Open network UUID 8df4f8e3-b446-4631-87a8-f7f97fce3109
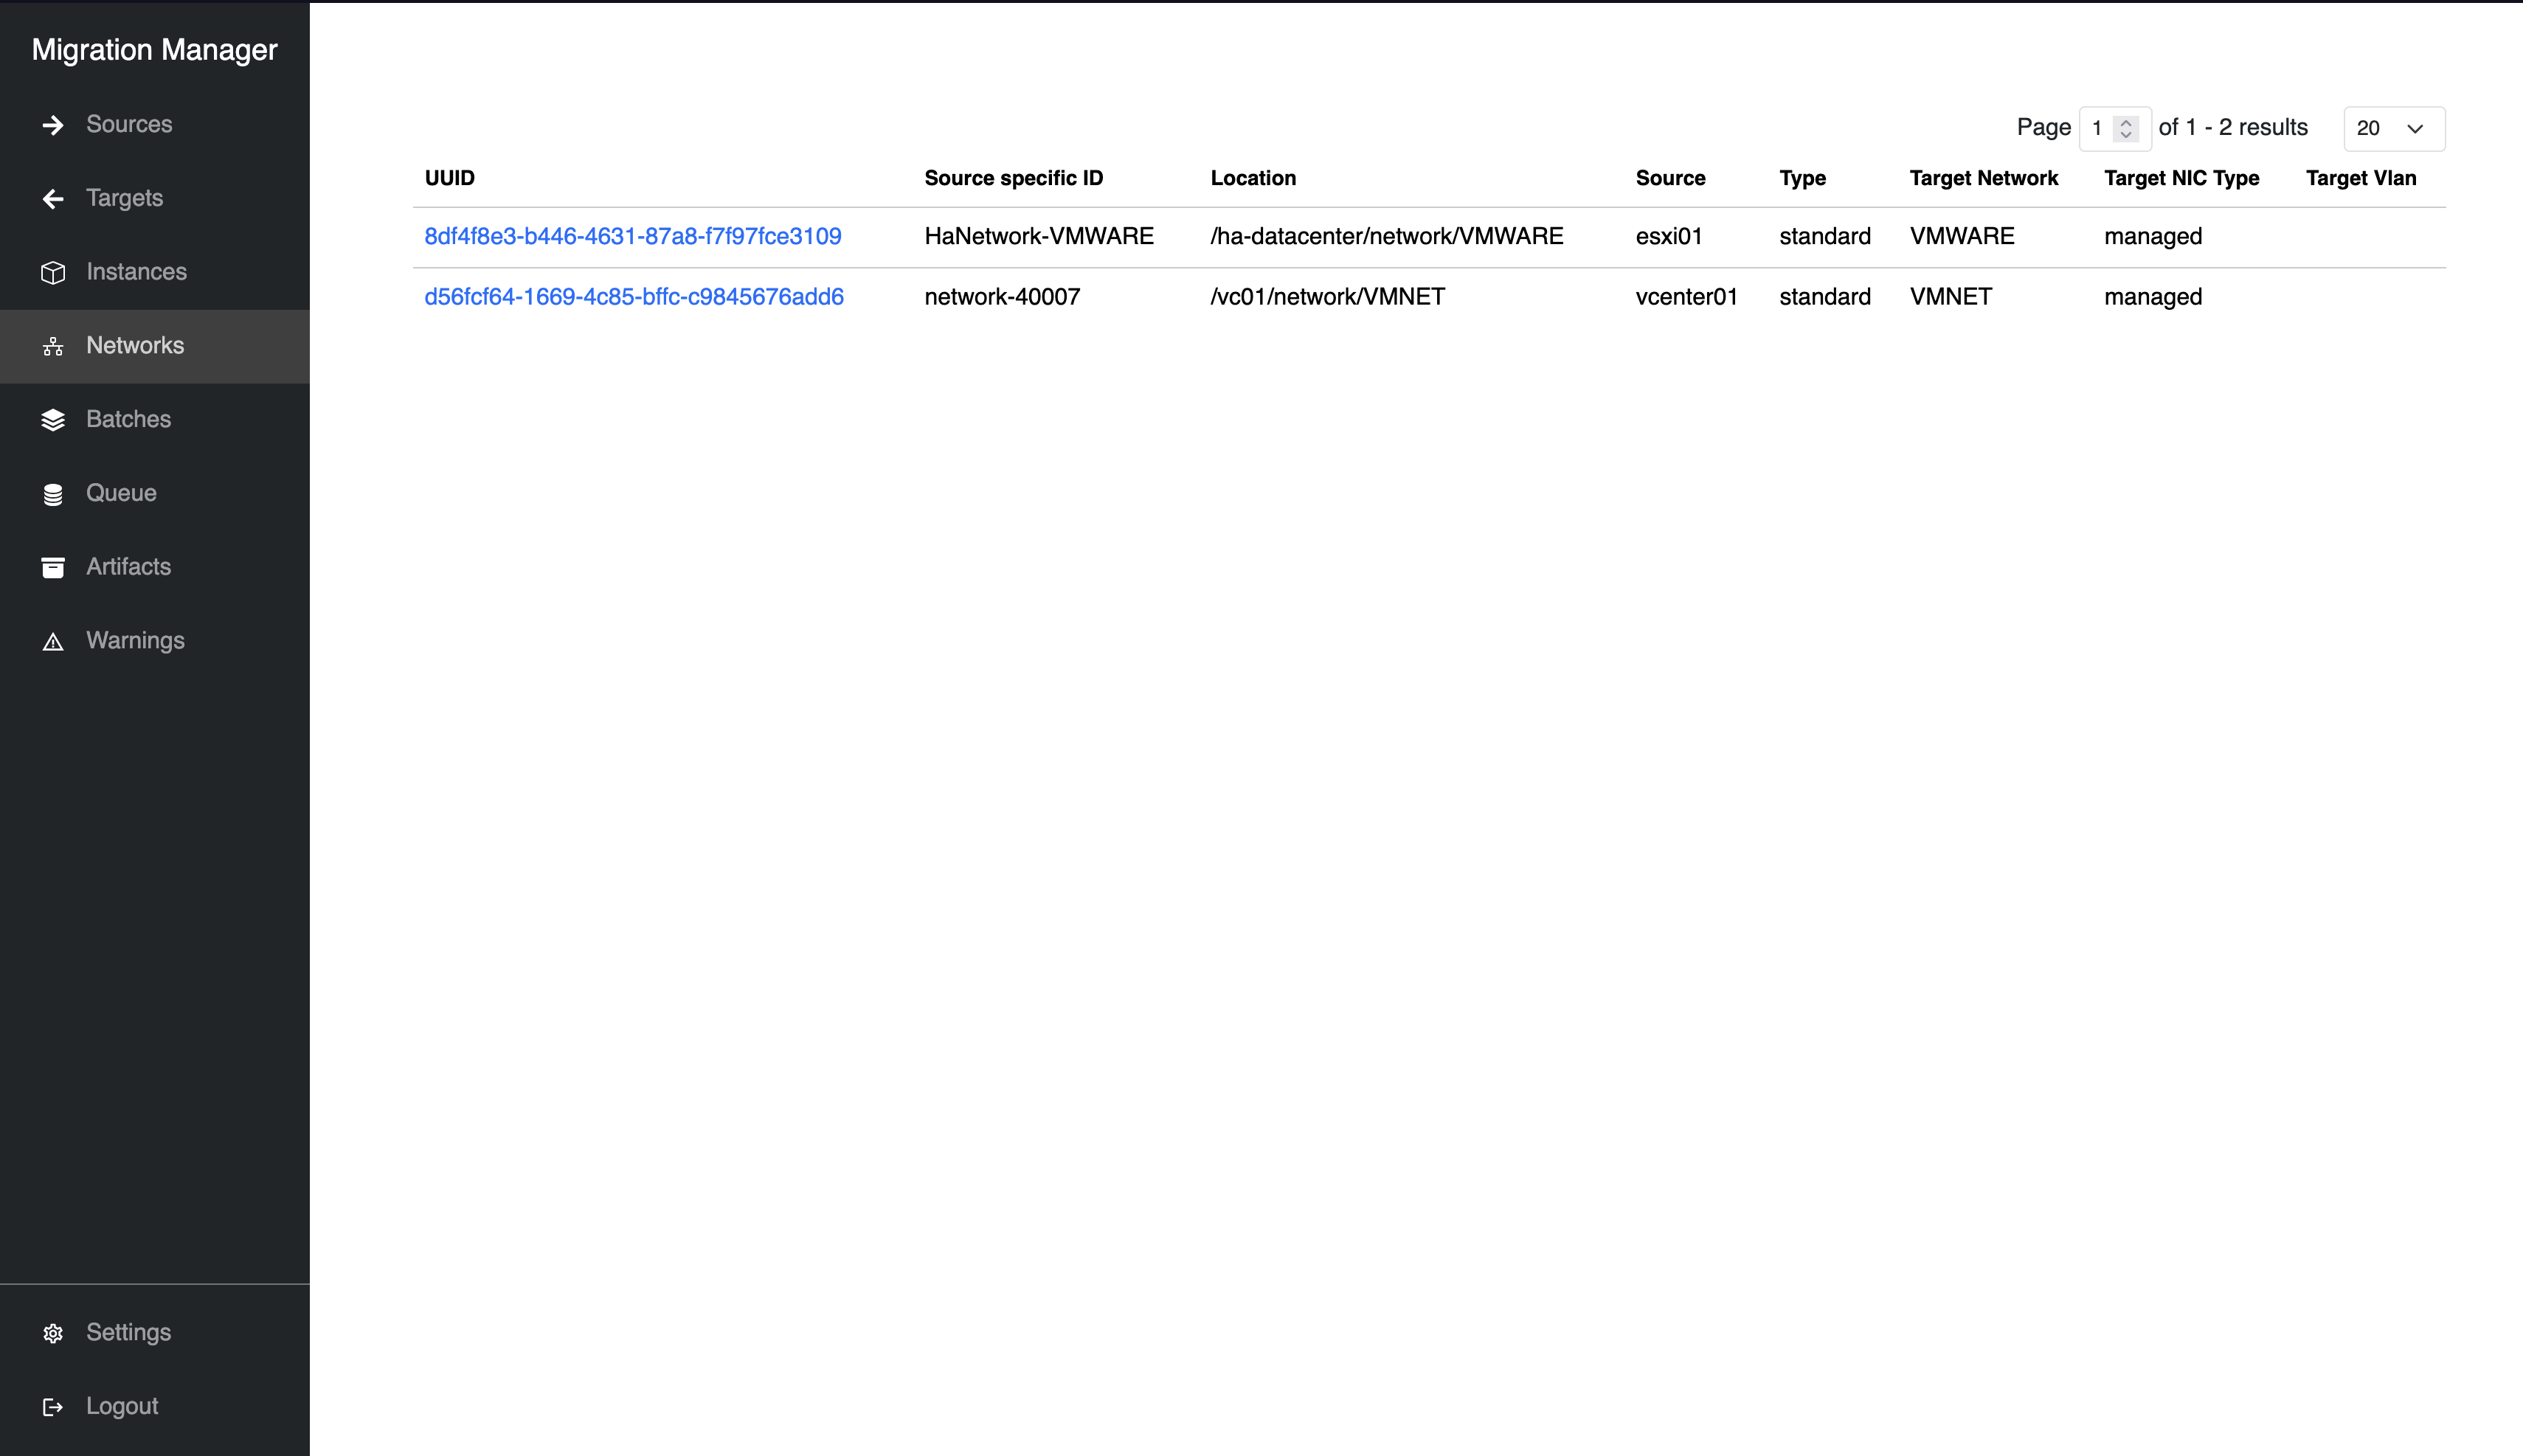Screen dimensions: 2523x1456 tap(632, 237)
